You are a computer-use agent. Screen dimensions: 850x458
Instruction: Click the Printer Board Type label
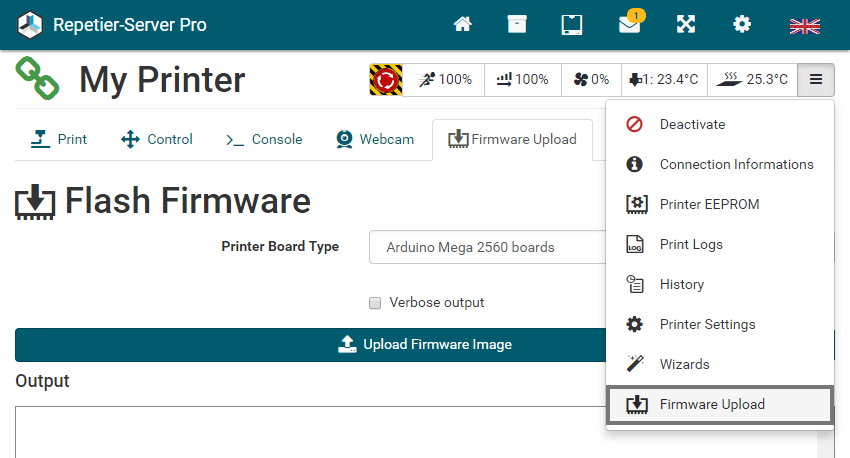tap(280, 247)
